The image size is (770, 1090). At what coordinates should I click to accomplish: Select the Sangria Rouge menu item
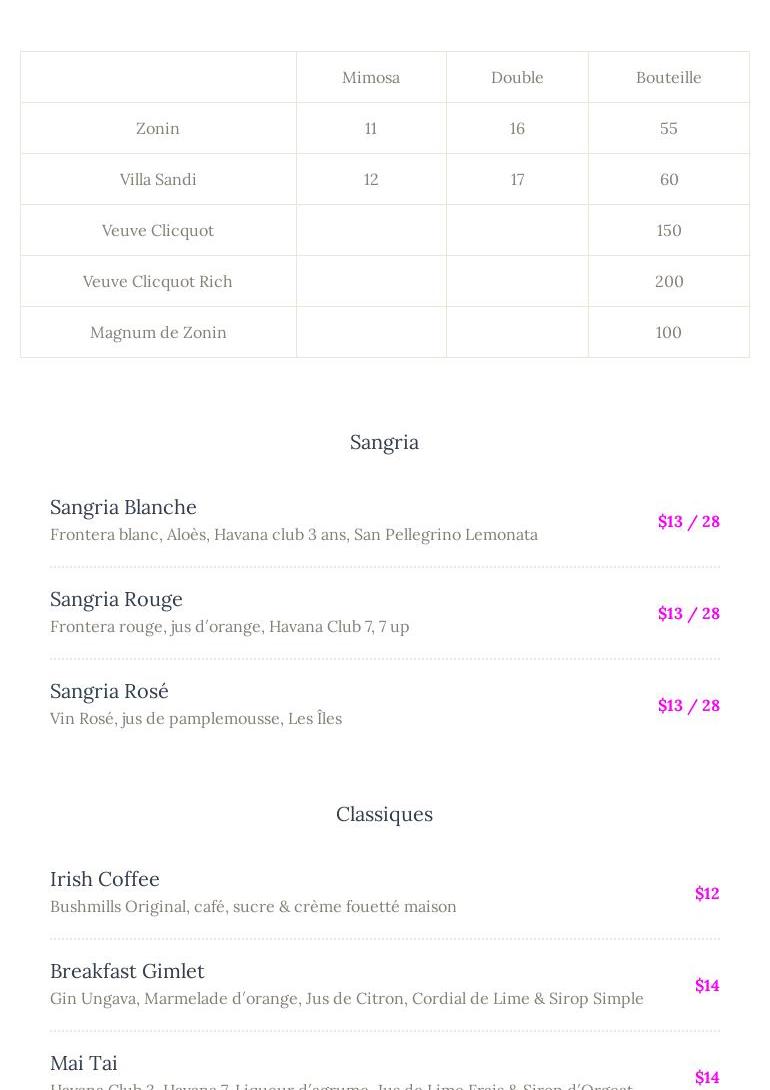116,599
